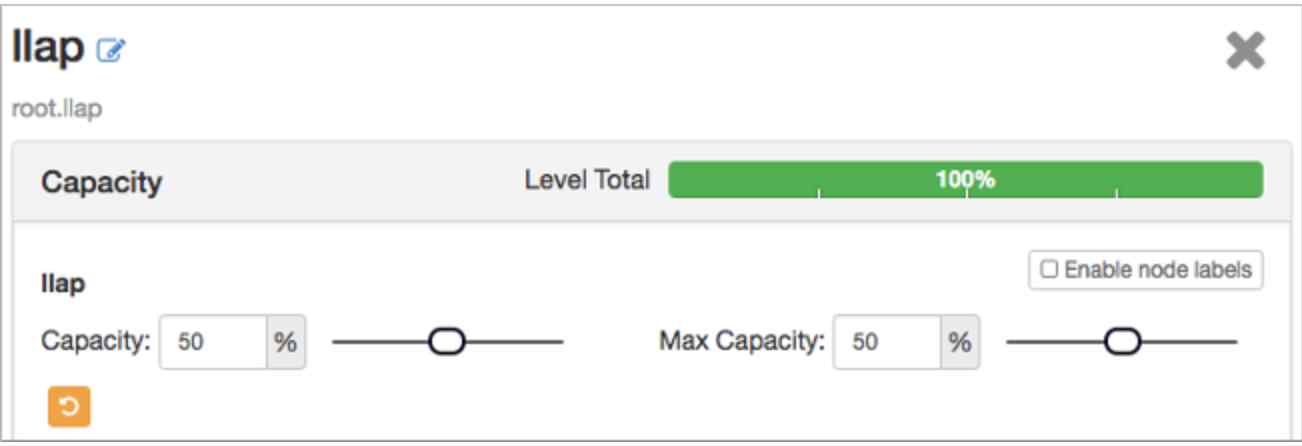Click the % addon next to Capacity field
Viewport: 1302px width, 446px height.
[x=285, y=342]
